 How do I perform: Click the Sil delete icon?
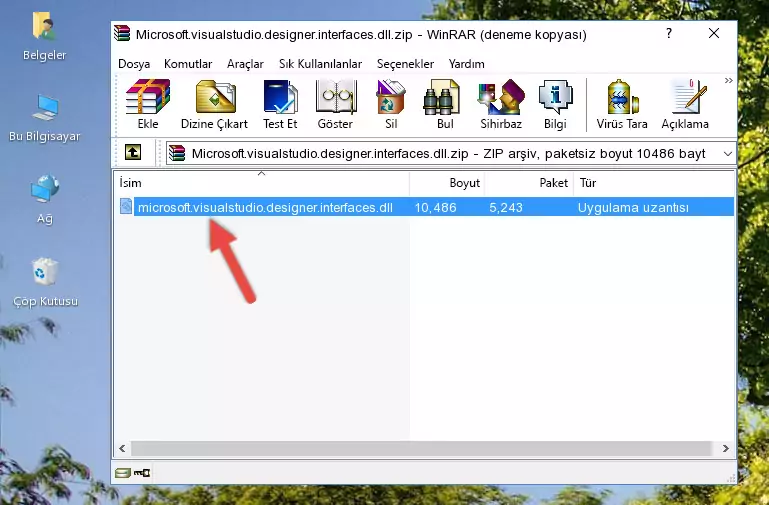[x=391, y=104]
